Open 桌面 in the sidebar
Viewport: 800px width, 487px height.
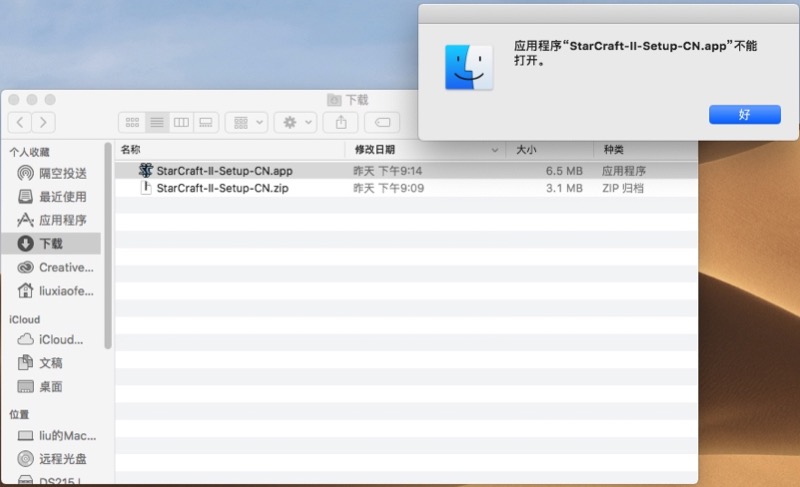pyautogui.click(x=52, y=387)
